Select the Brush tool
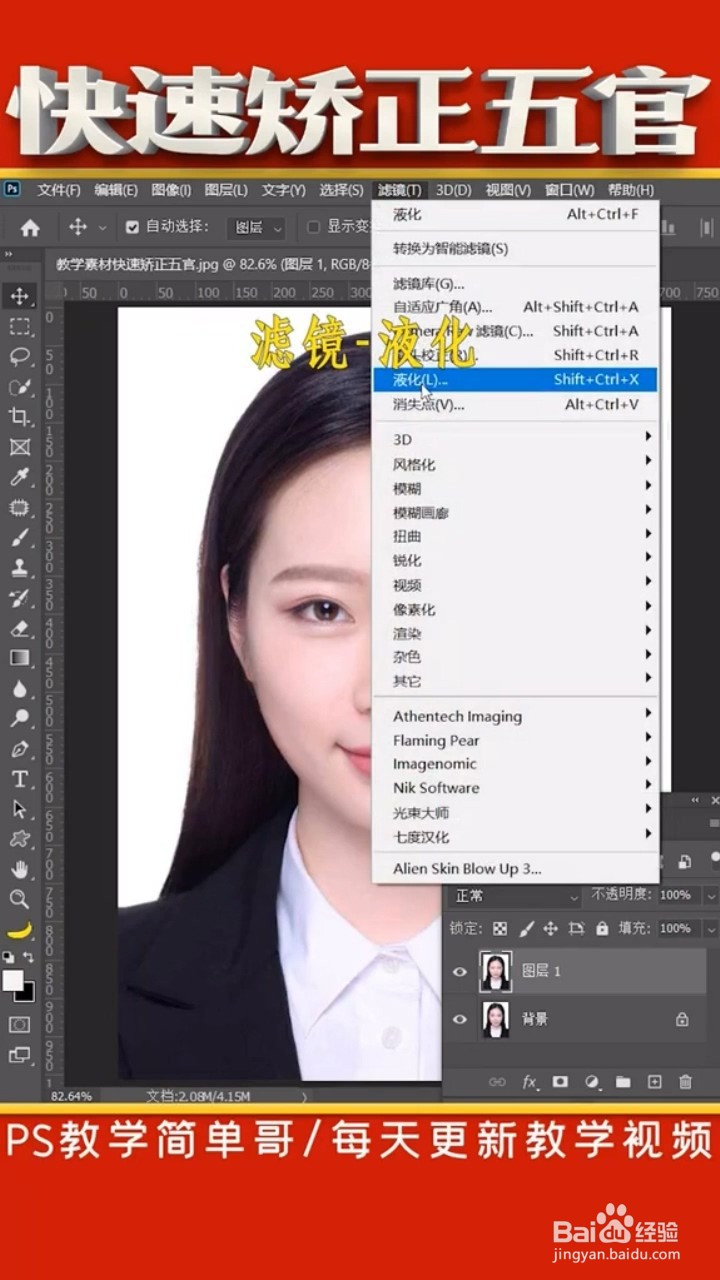Image resolution: width=720 pixels, height=1280 pixels. [x=20, y=538]
